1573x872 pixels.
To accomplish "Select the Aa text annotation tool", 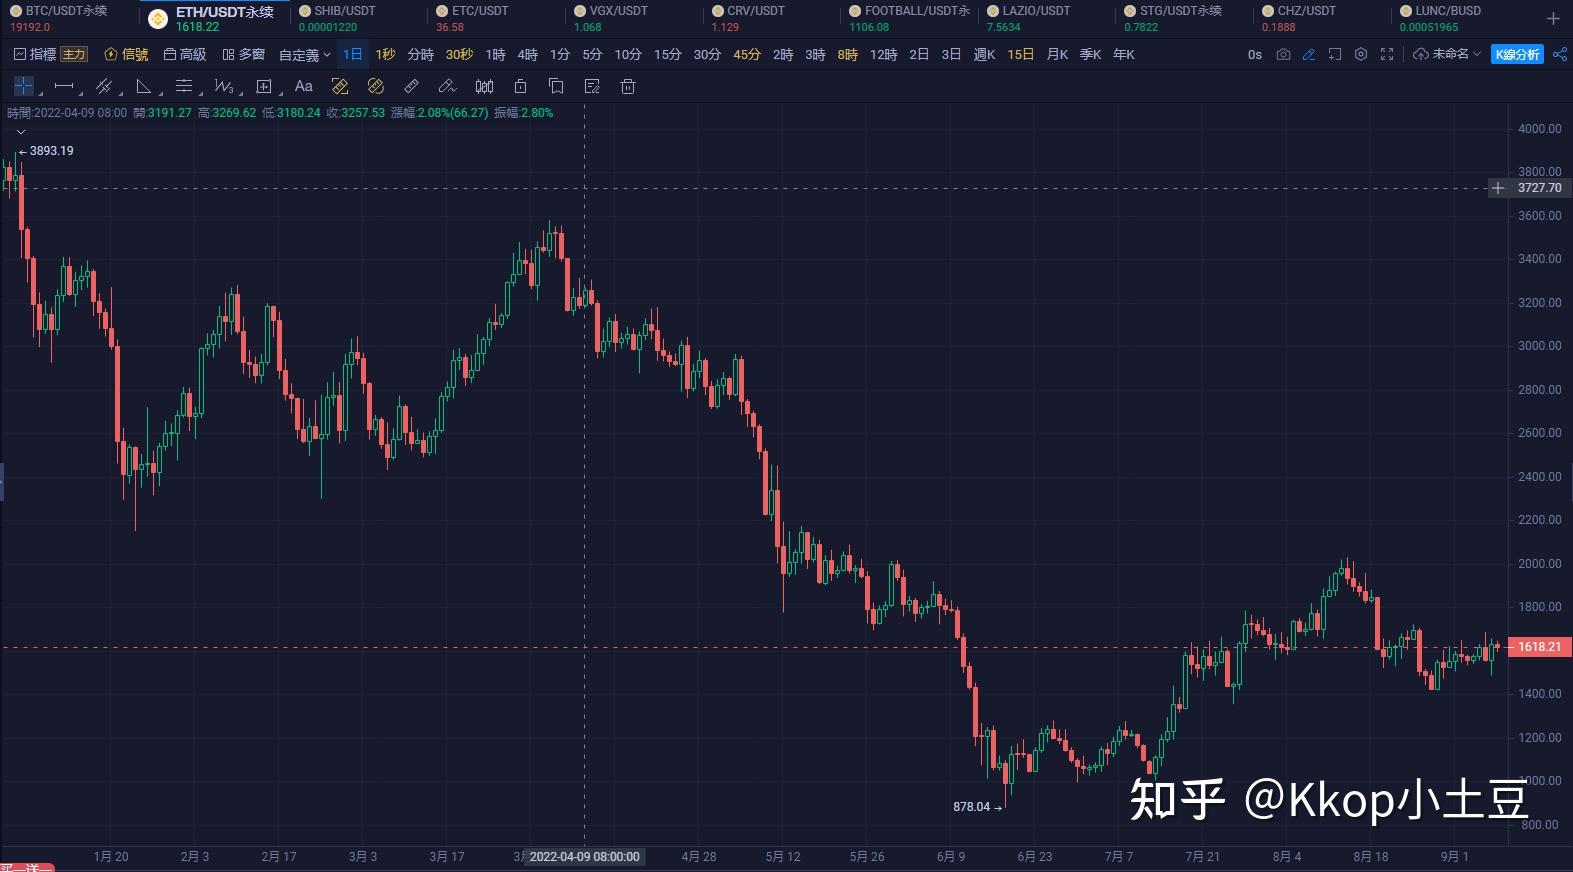I will point(304,86).
